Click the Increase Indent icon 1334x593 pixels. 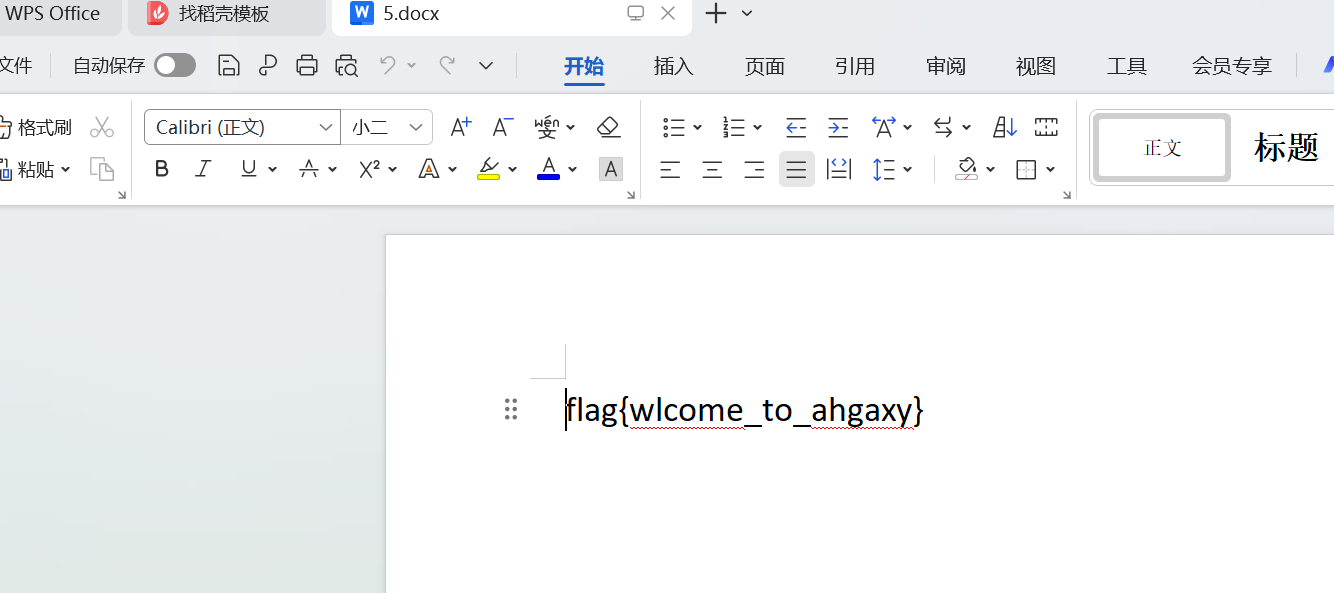(838, 127)
